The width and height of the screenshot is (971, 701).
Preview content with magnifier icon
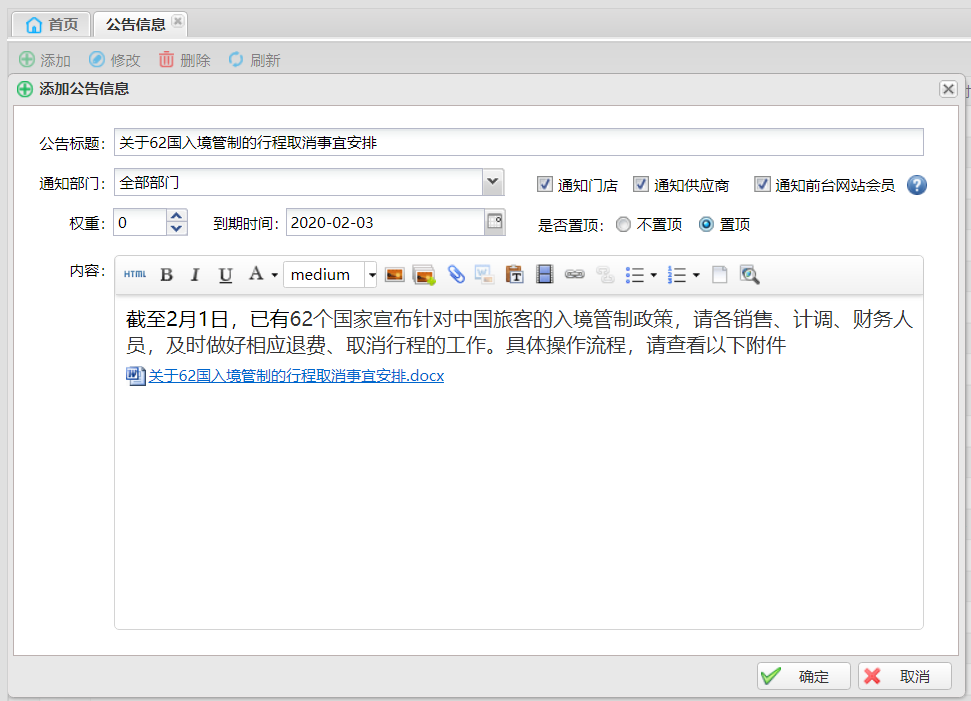point(749,274)
